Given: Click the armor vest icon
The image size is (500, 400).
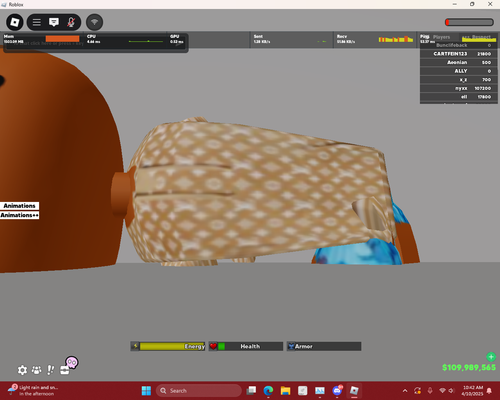Looking at the screenshot, I should [291, 346].
